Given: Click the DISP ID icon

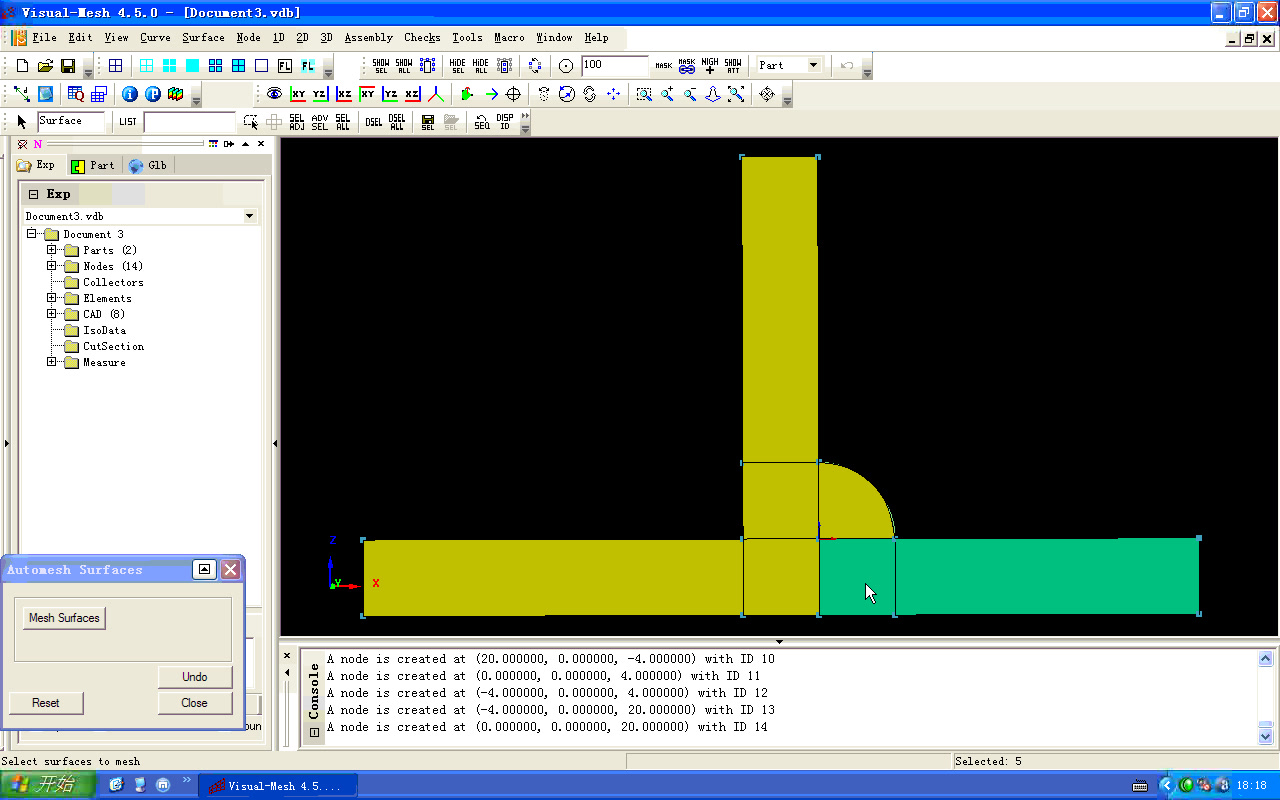Looking at the screenshot, I should [x=505, y=122].
